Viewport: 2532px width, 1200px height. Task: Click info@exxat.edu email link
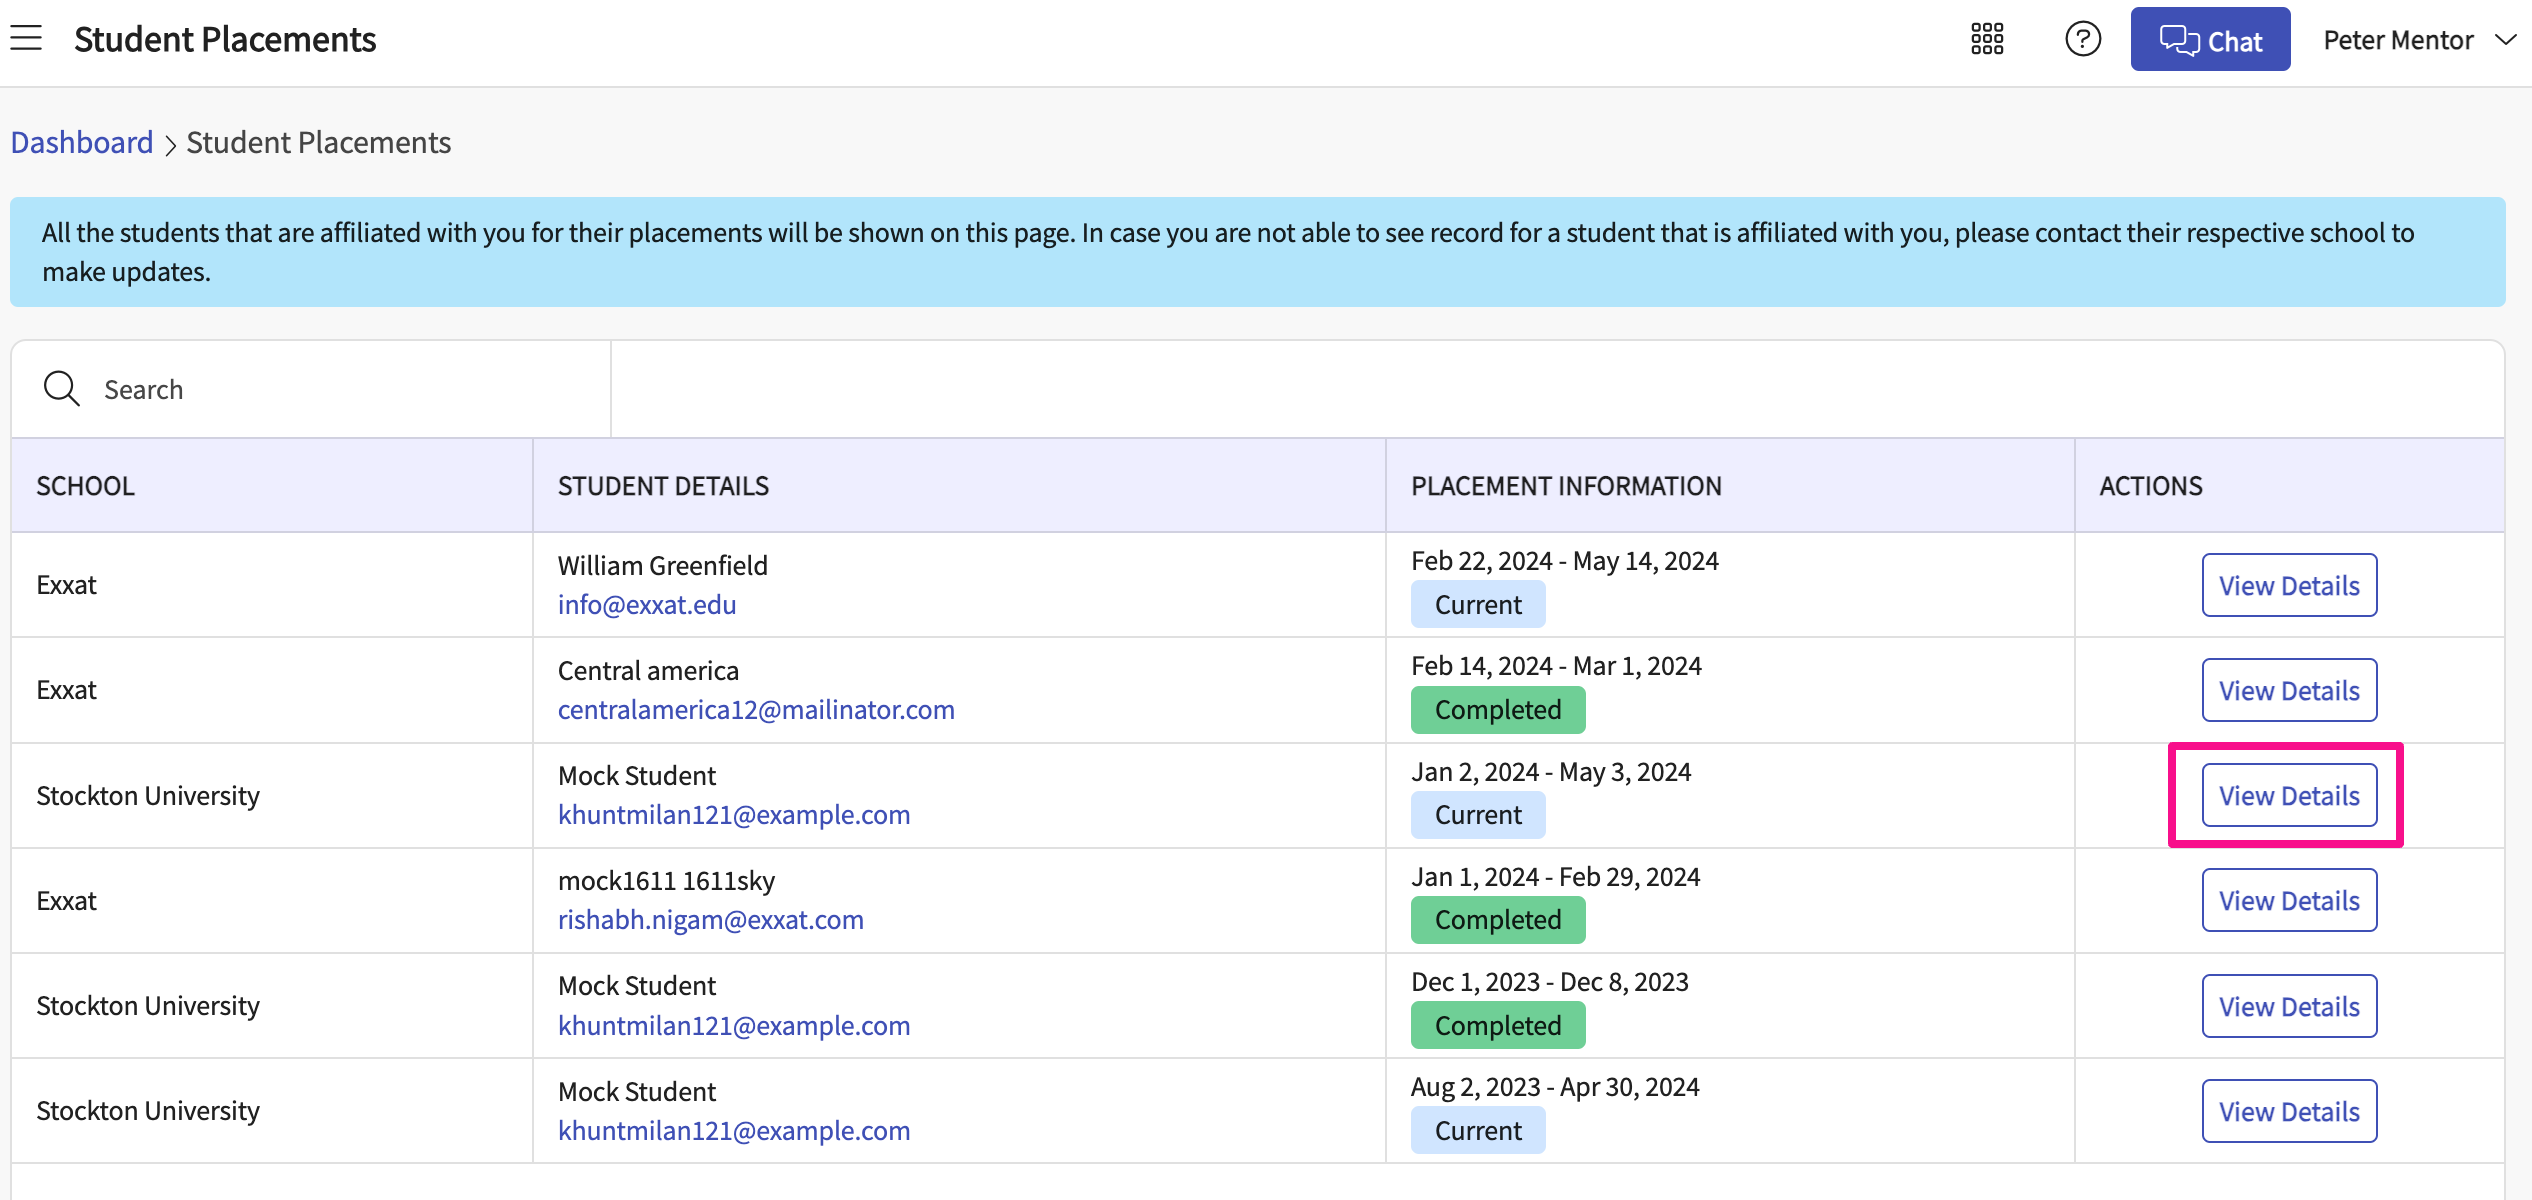646,605
